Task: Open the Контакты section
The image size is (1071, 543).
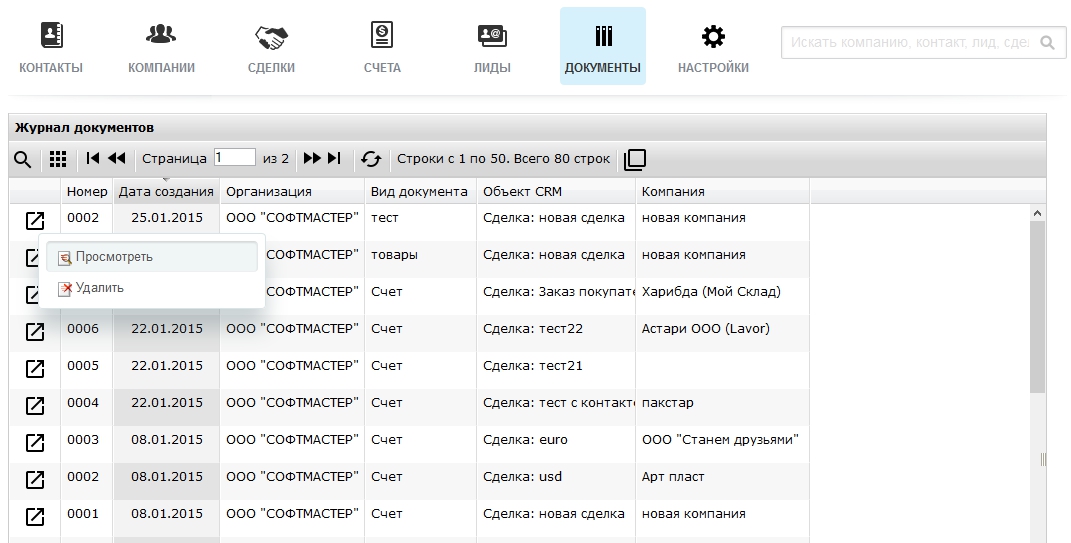Action: [x=51, y=47]
